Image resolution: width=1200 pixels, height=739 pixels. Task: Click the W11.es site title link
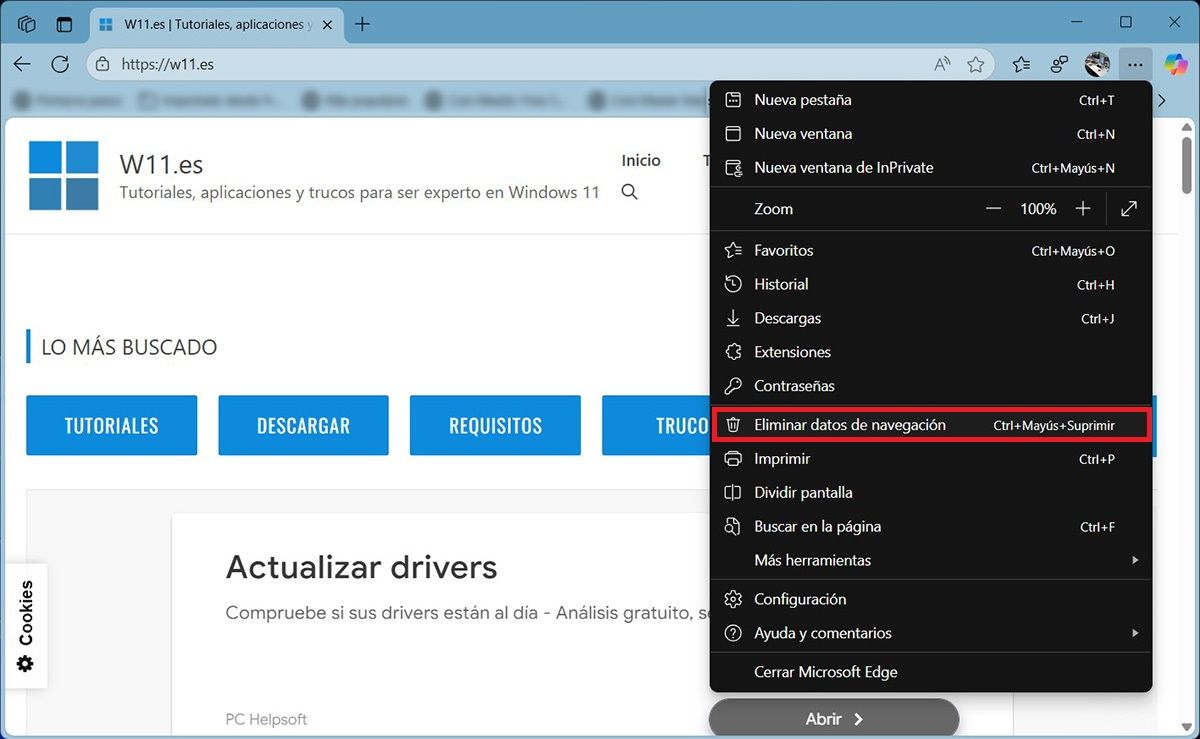161,164
